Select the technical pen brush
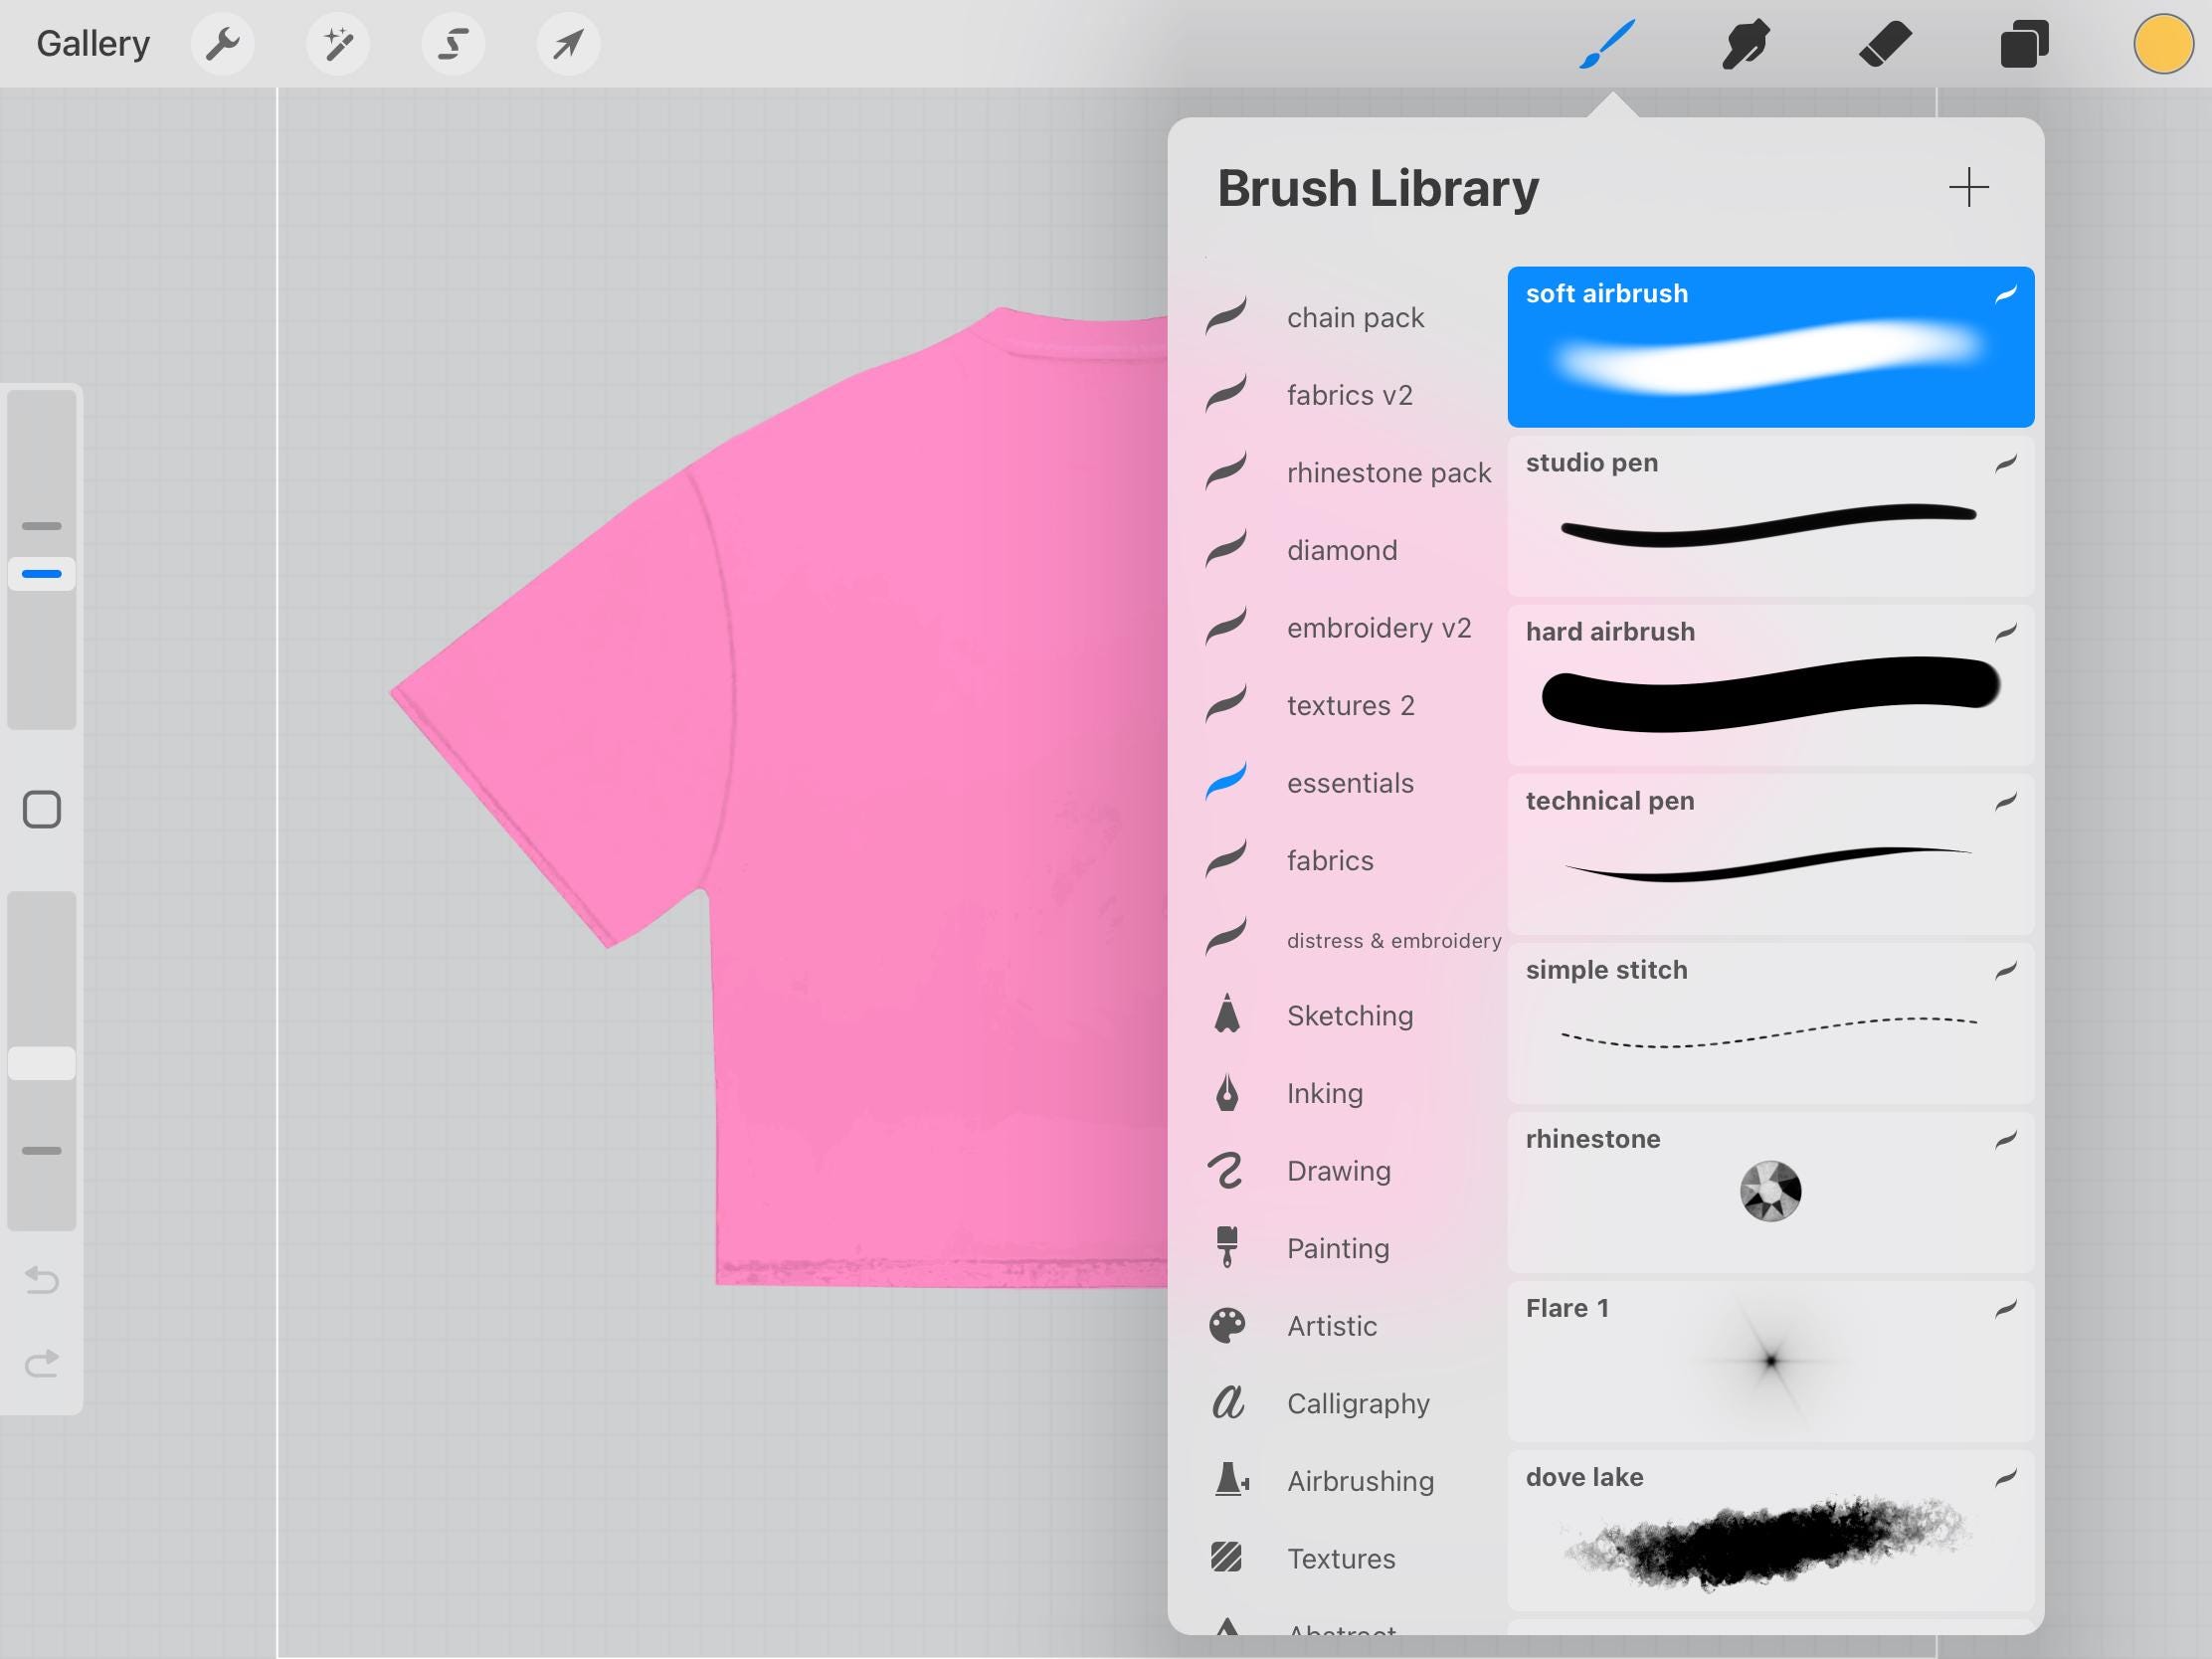Screen dimensions: 2212x1659 [1770, 854]
